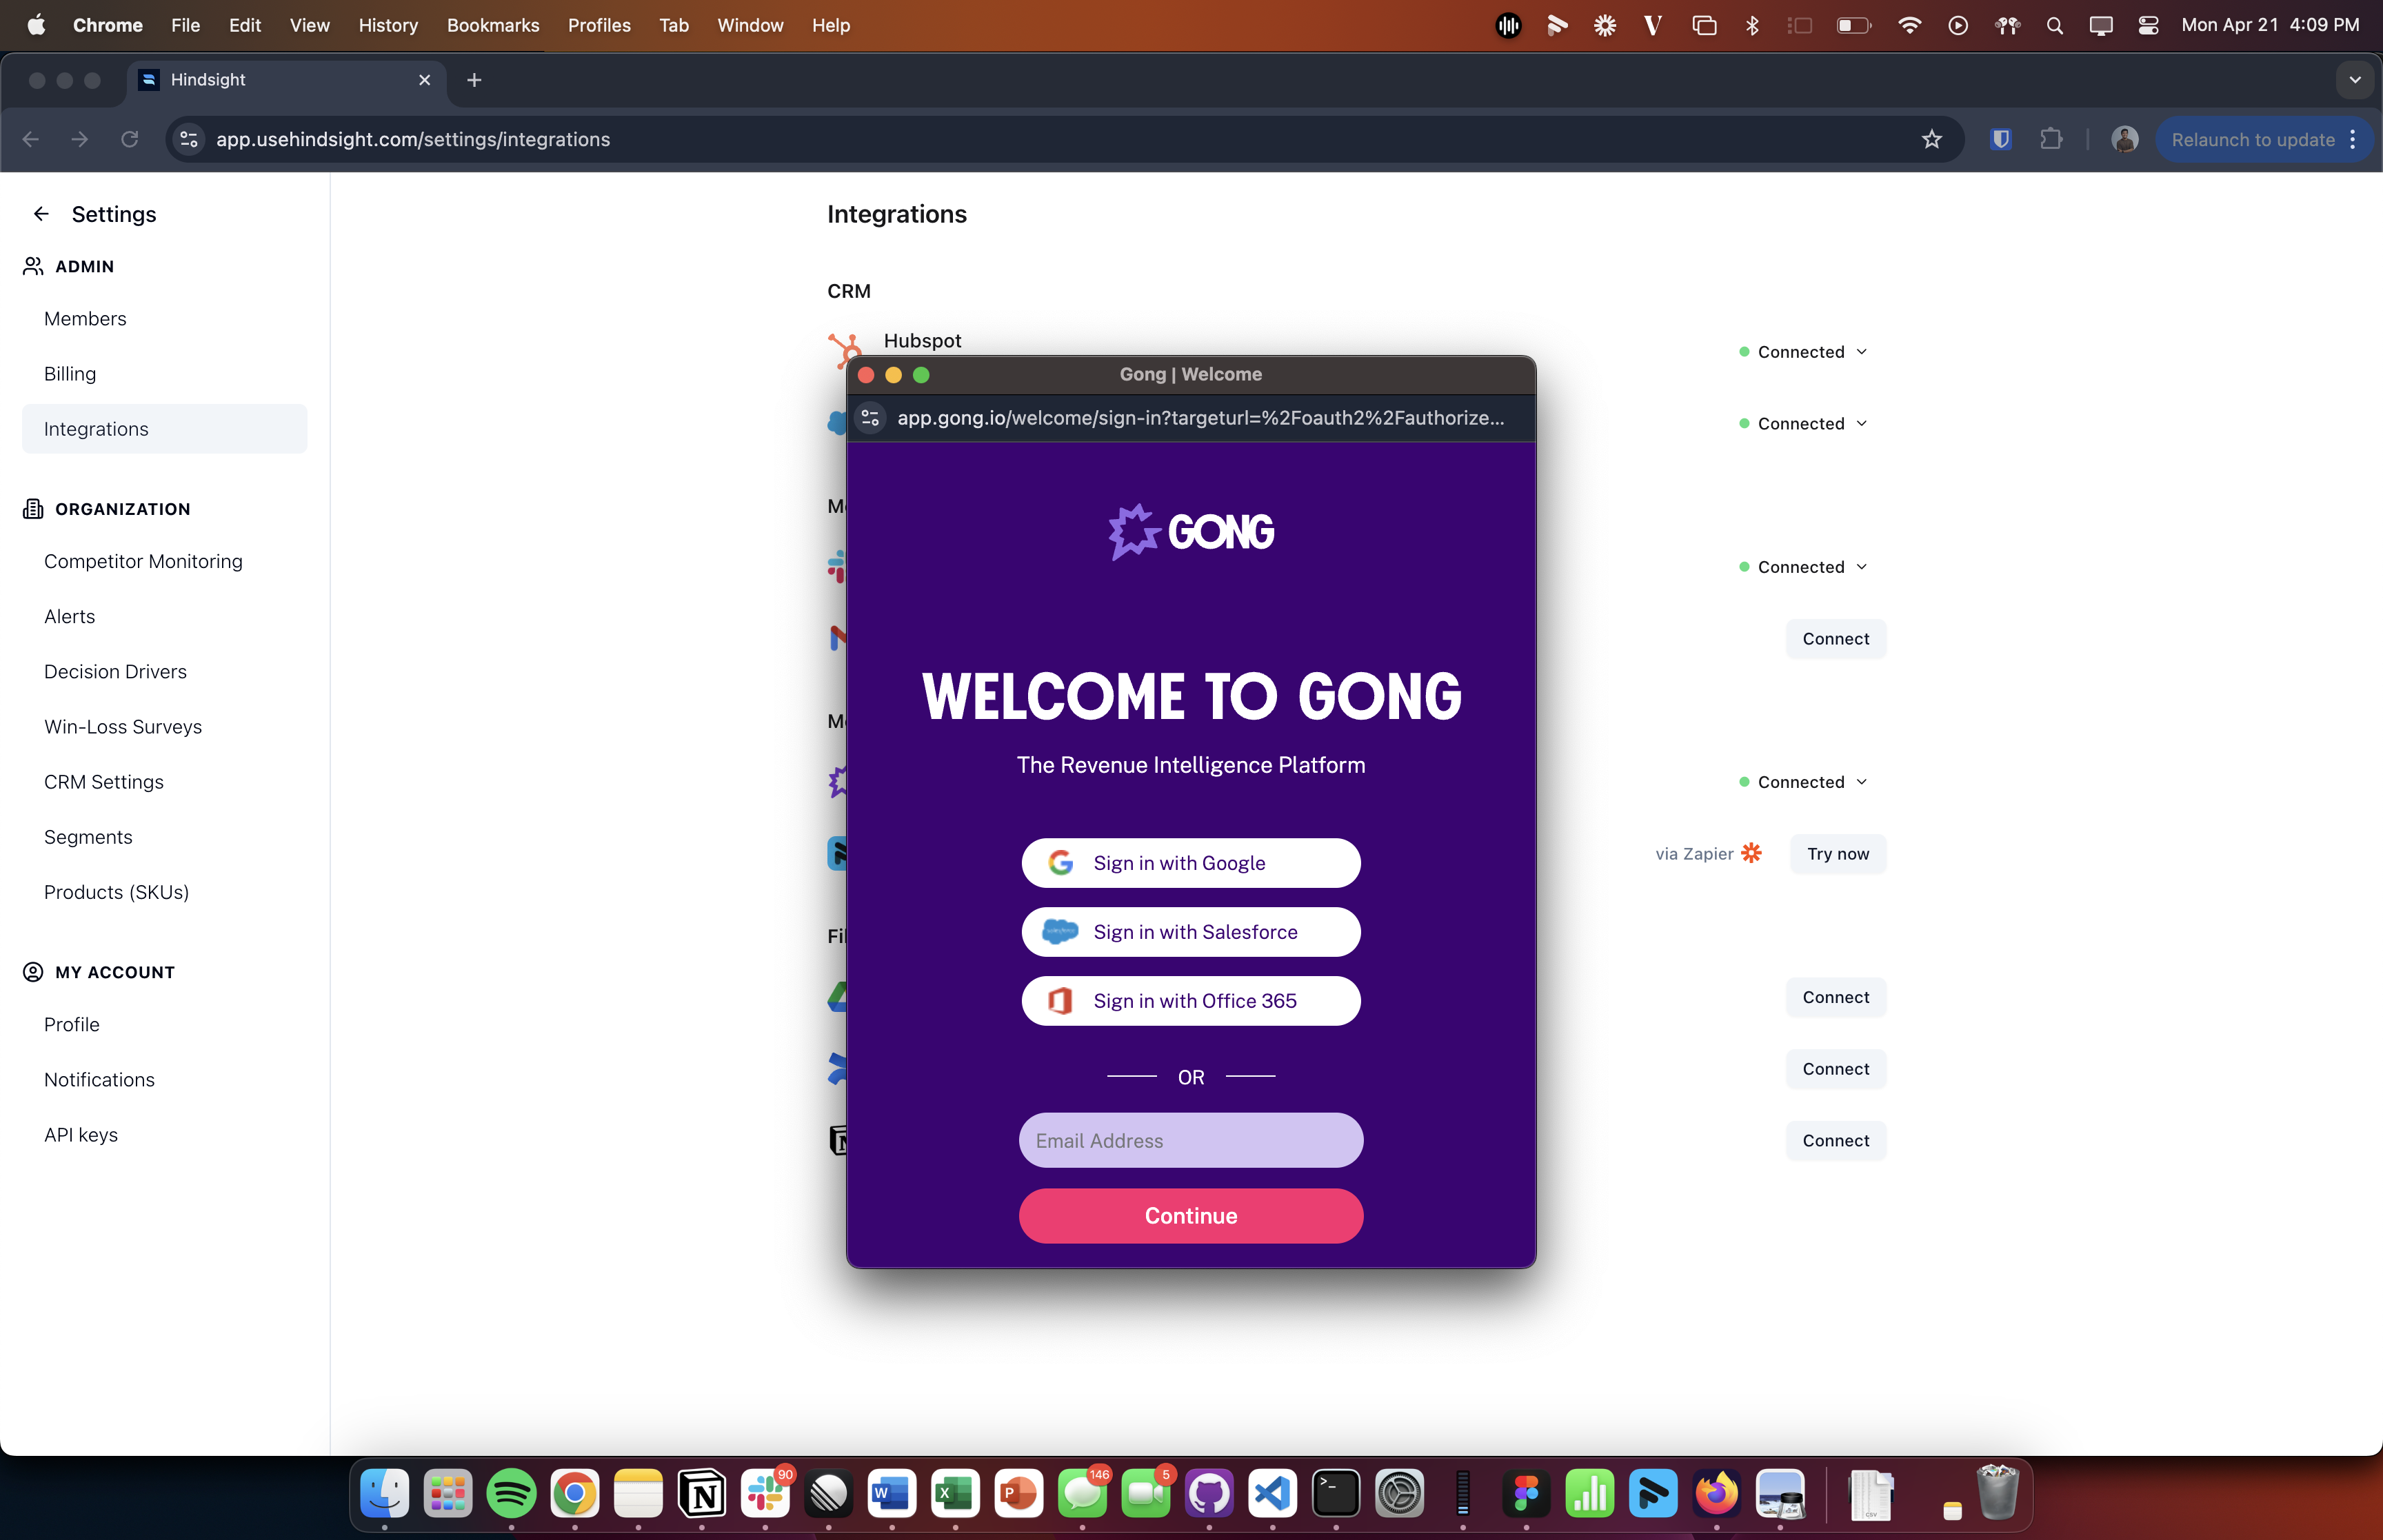The height and width of the screenshot is (1540, 2383).
Task: Open Decision Drivers settings
Action: (x=115, y=672)
